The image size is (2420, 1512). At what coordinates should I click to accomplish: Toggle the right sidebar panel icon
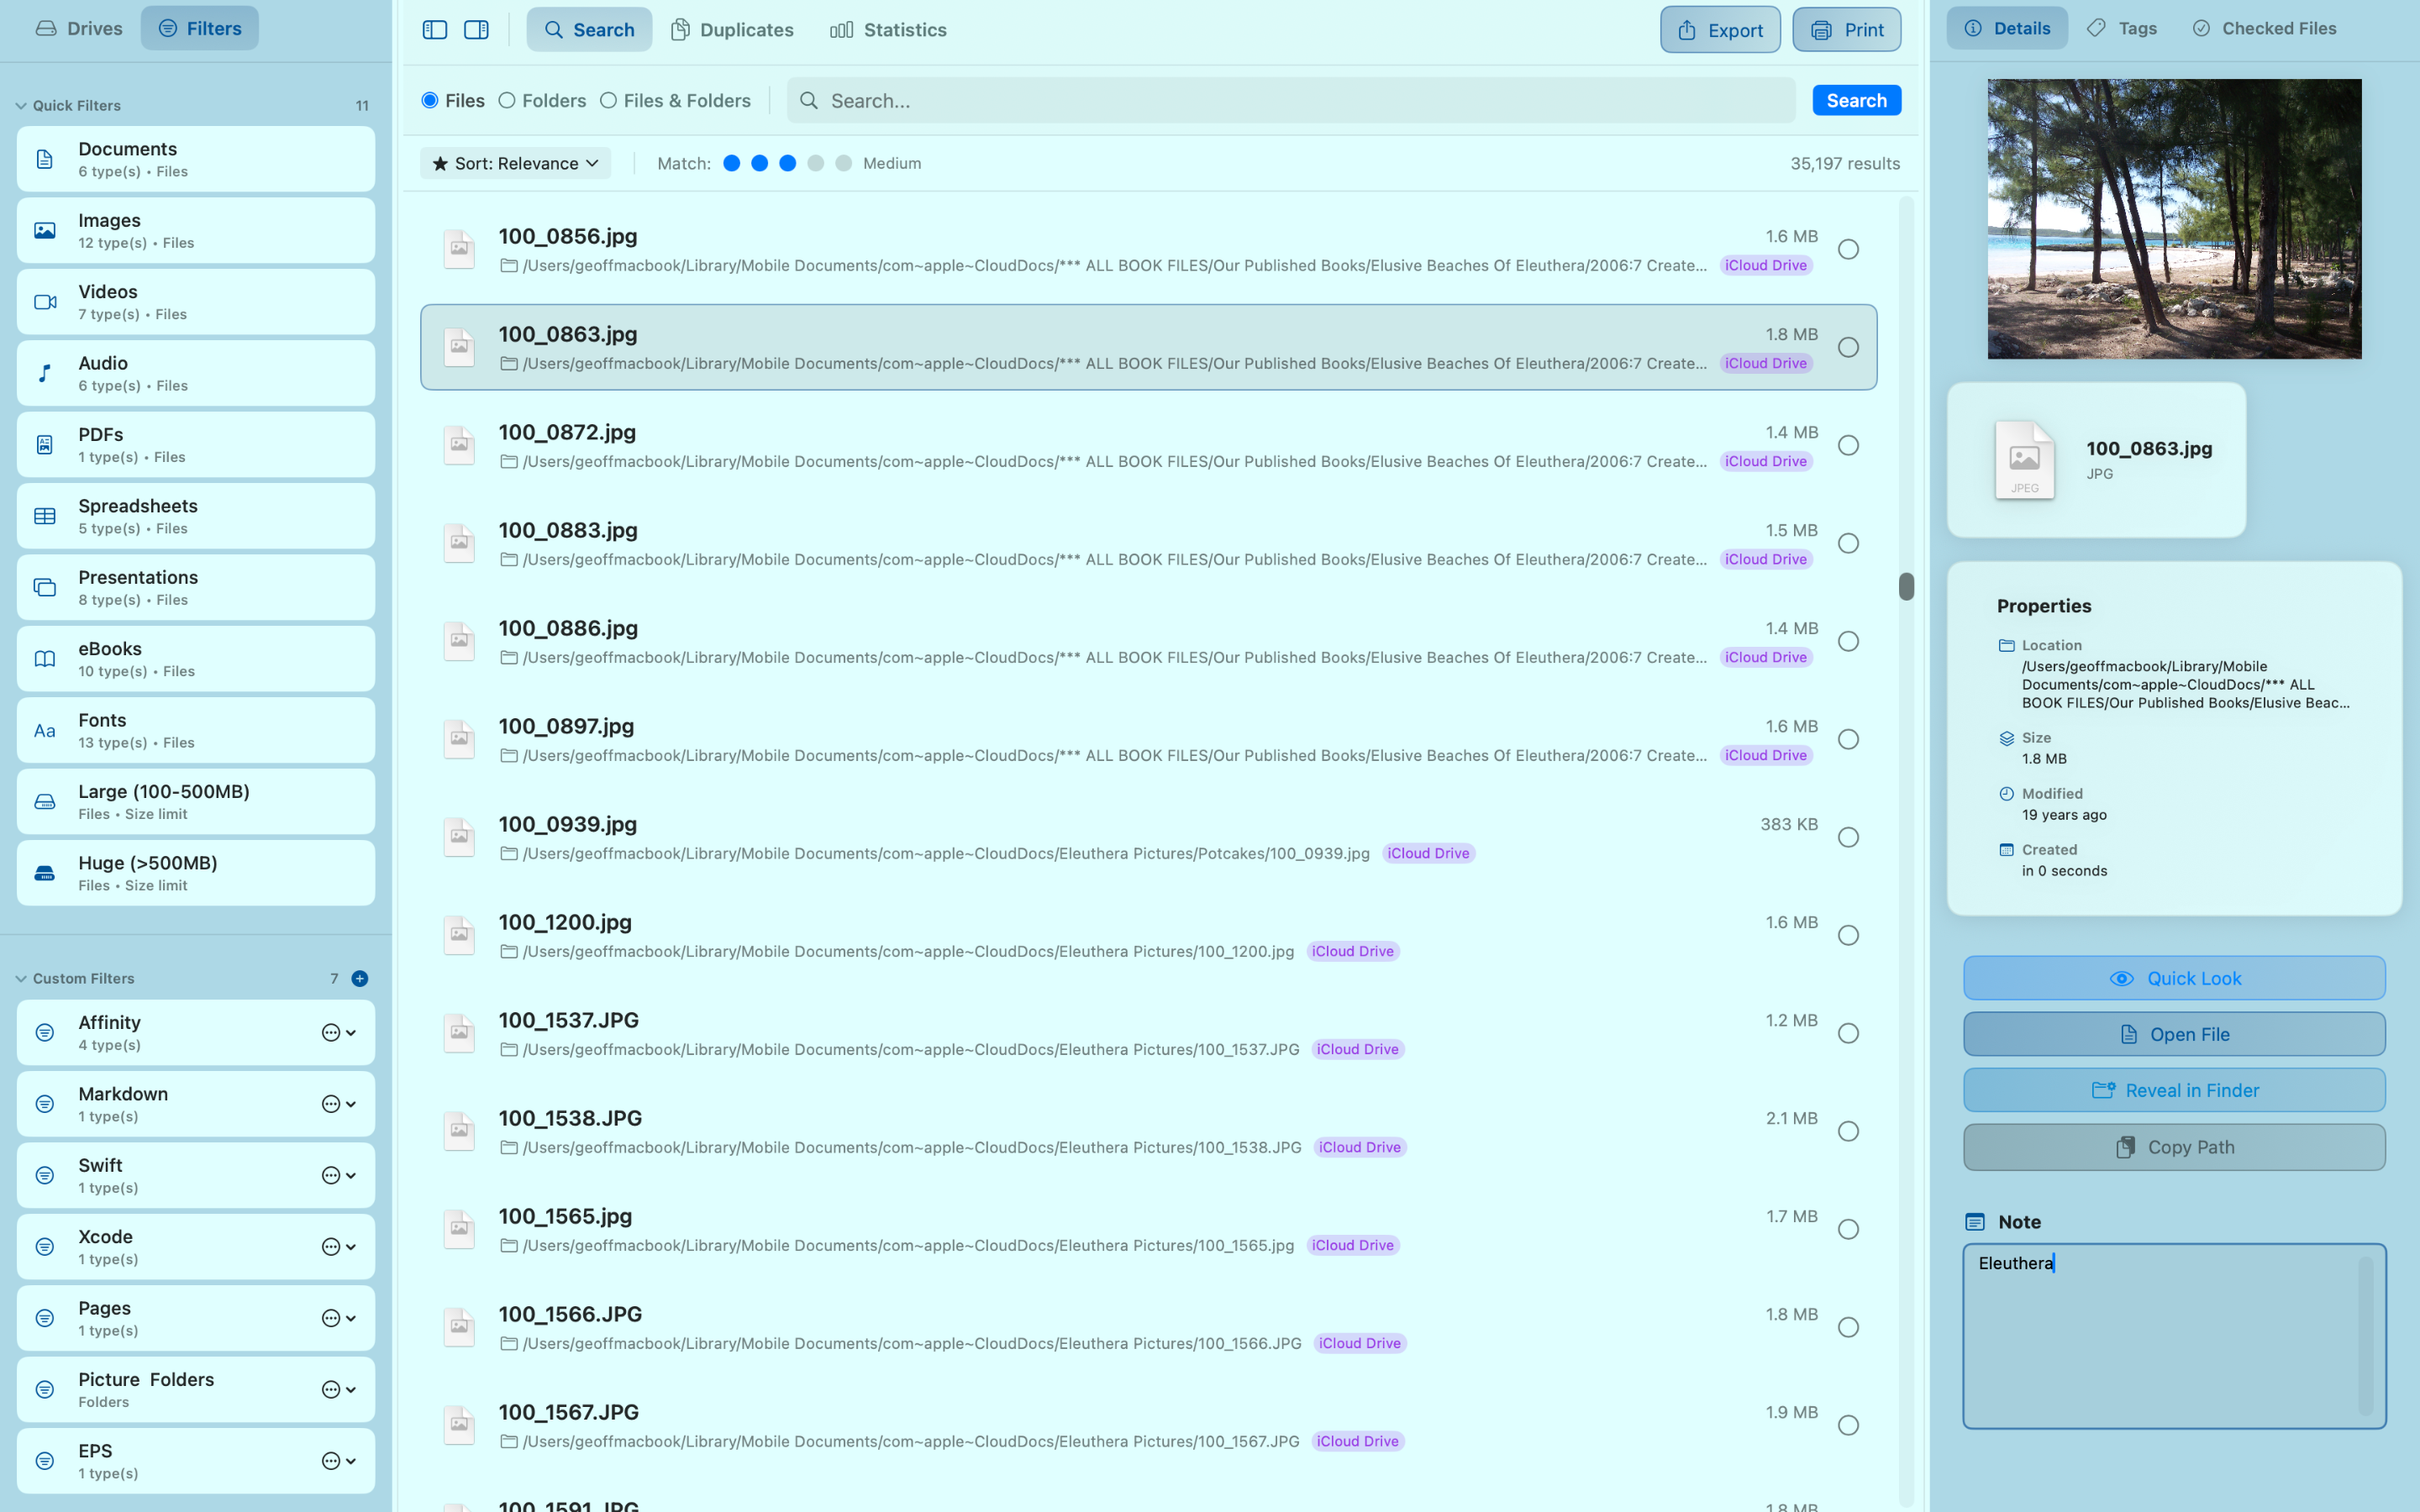click(x=477, y=30)
